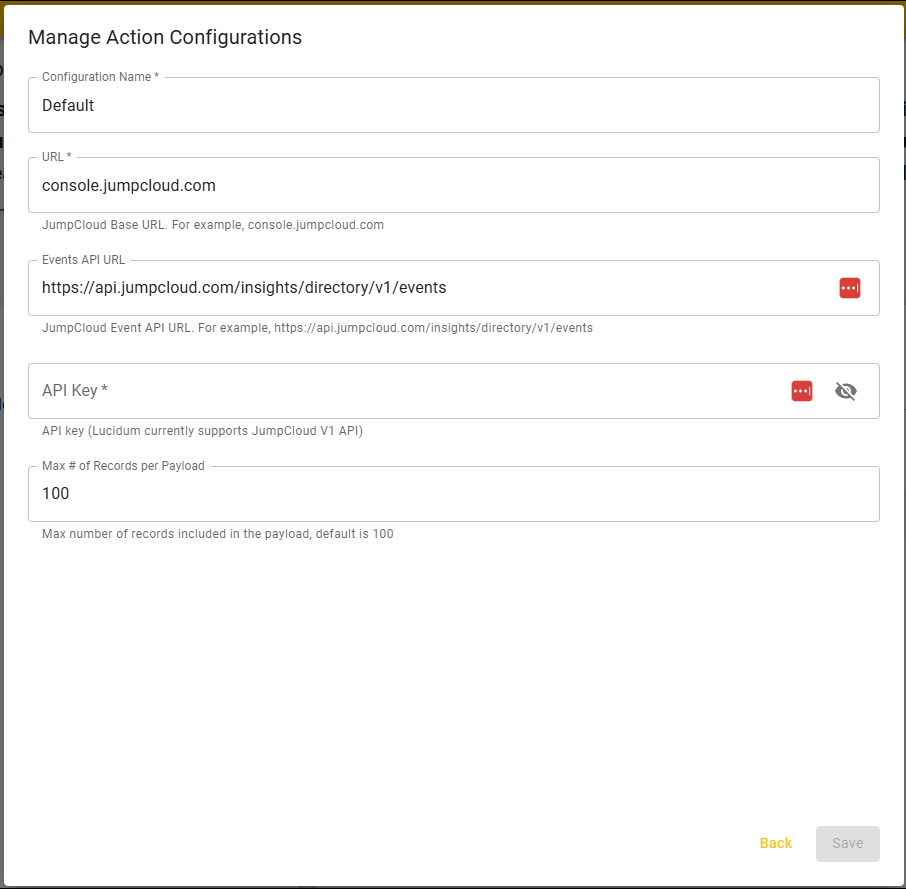
Task: Click into the Events API URL field
Action: [454, 288]
